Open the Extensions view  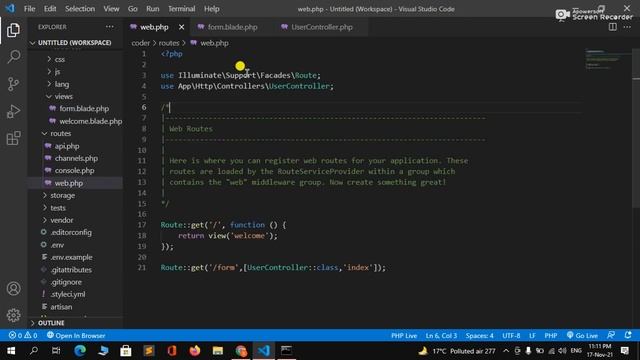(13, 138)
